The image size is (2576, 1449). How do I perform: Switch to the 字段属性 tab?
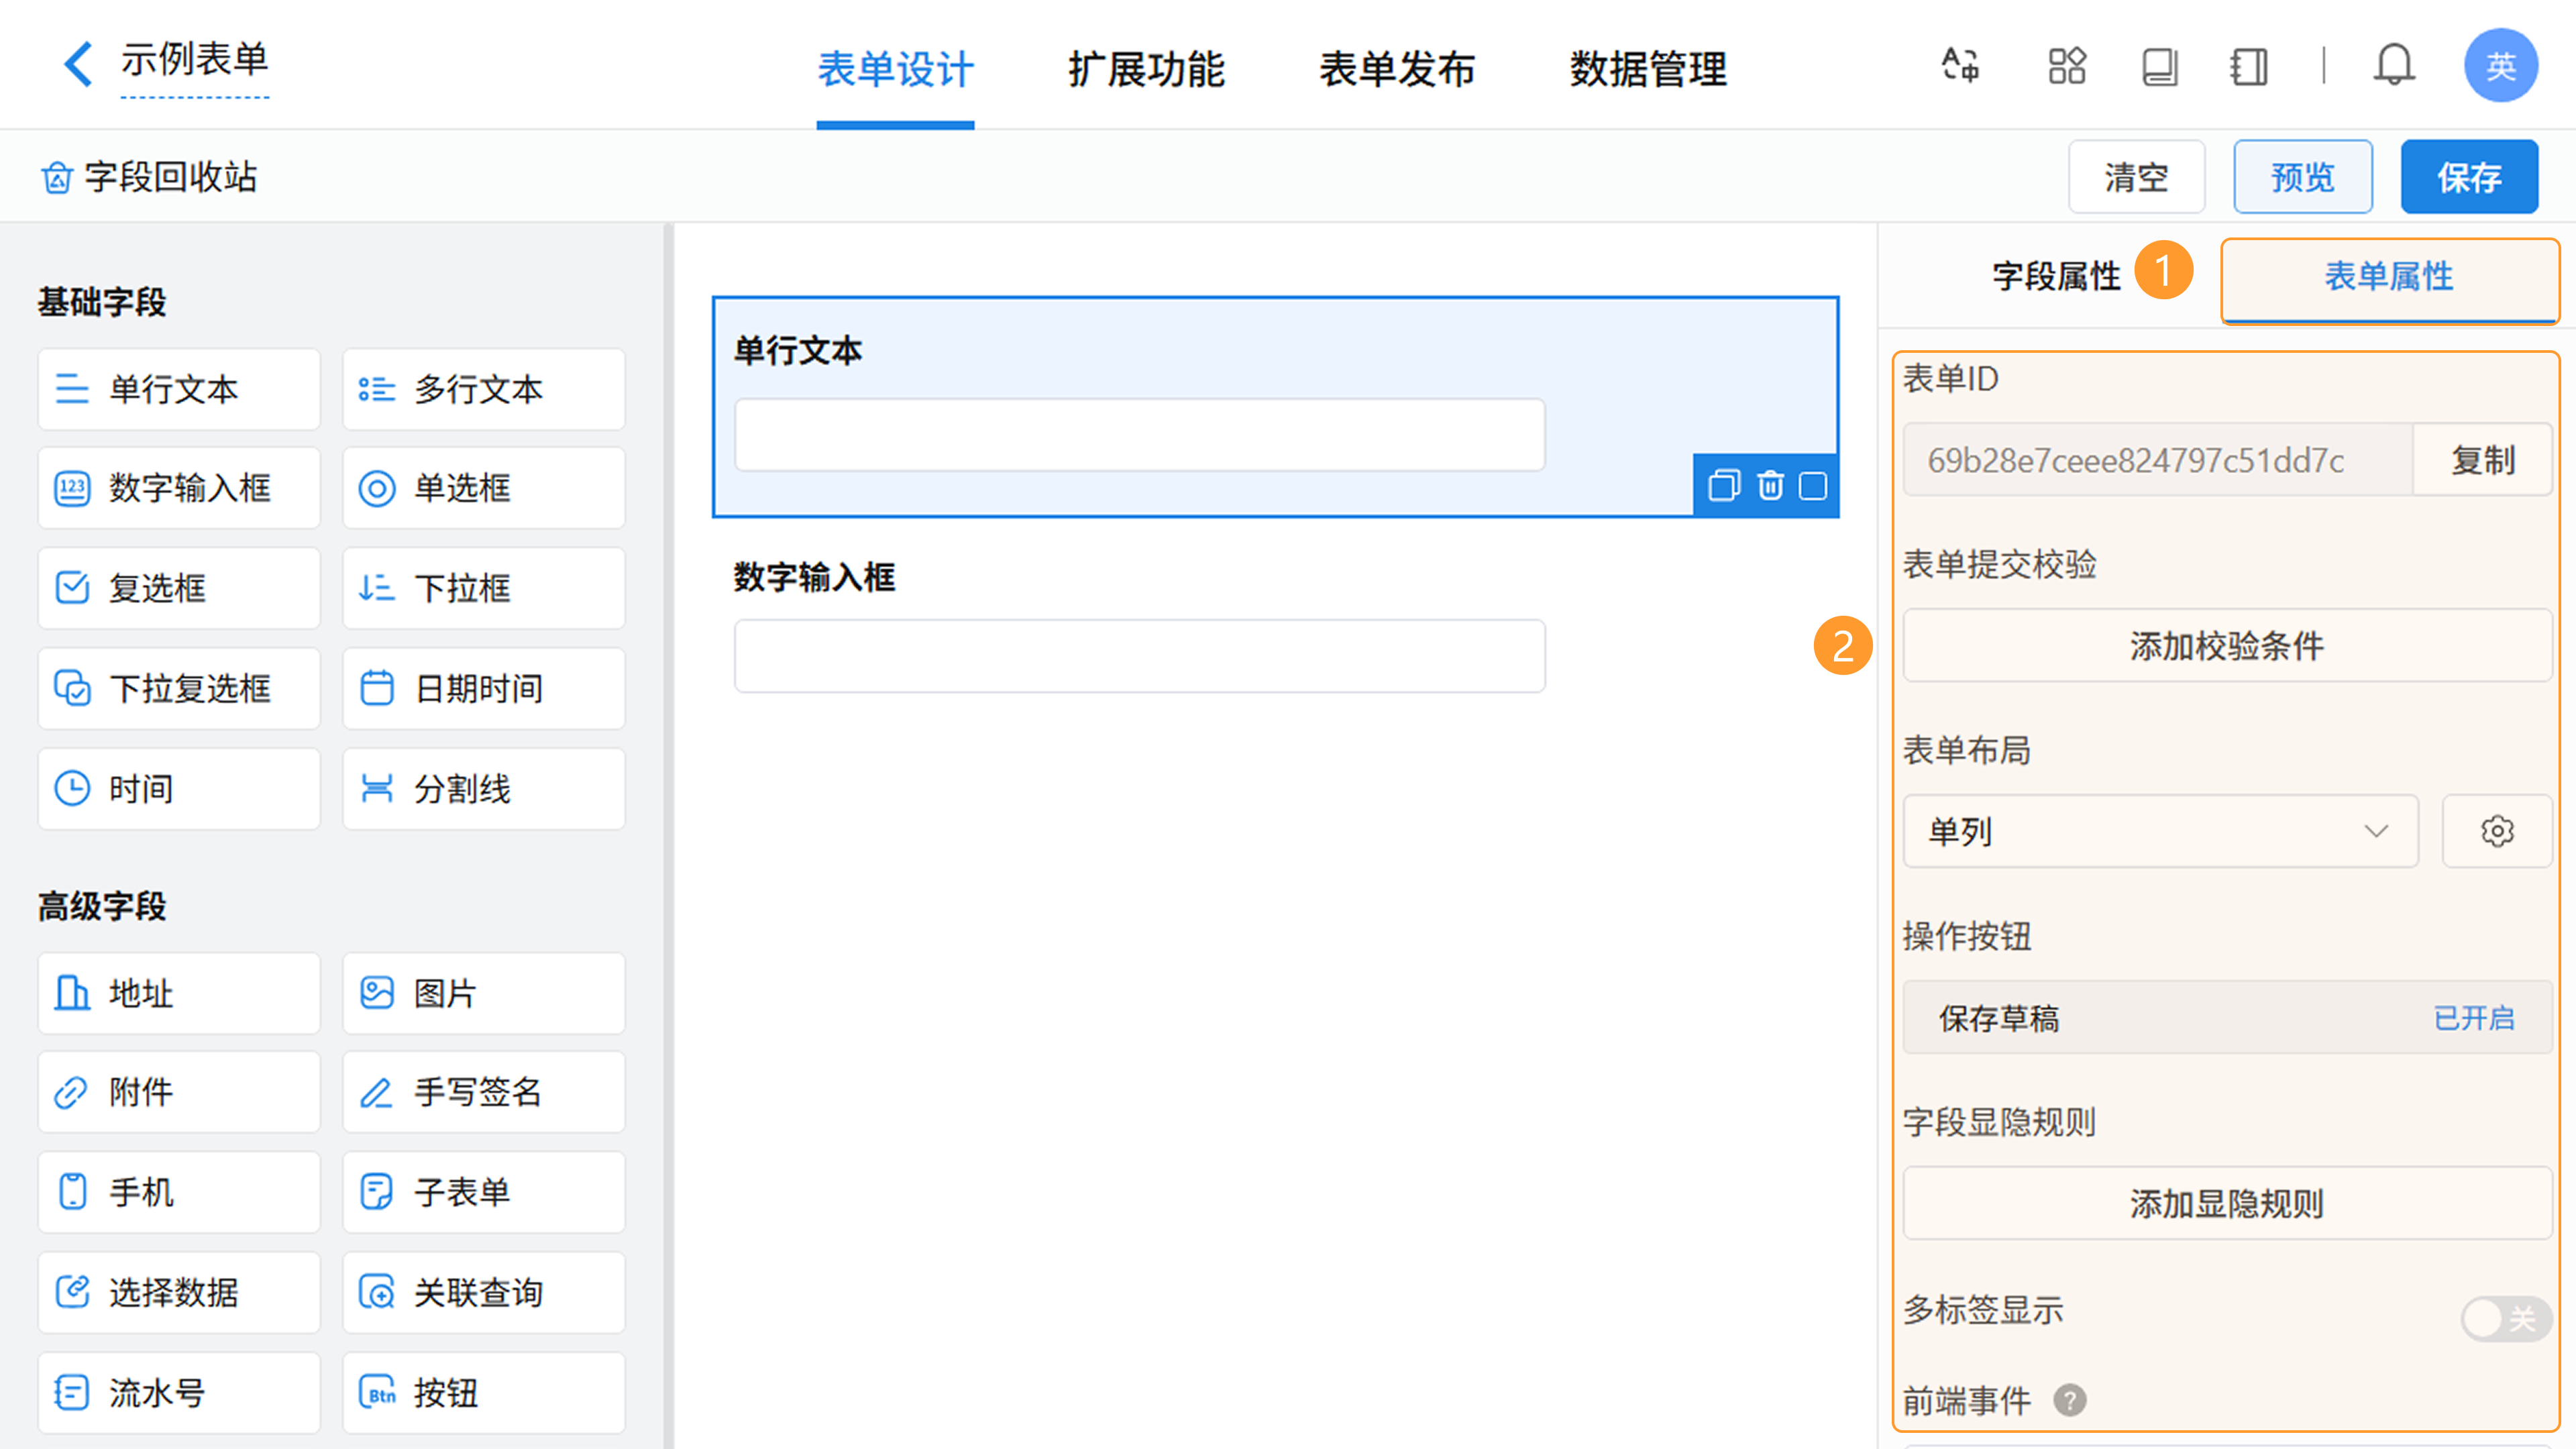[2055, 276]
